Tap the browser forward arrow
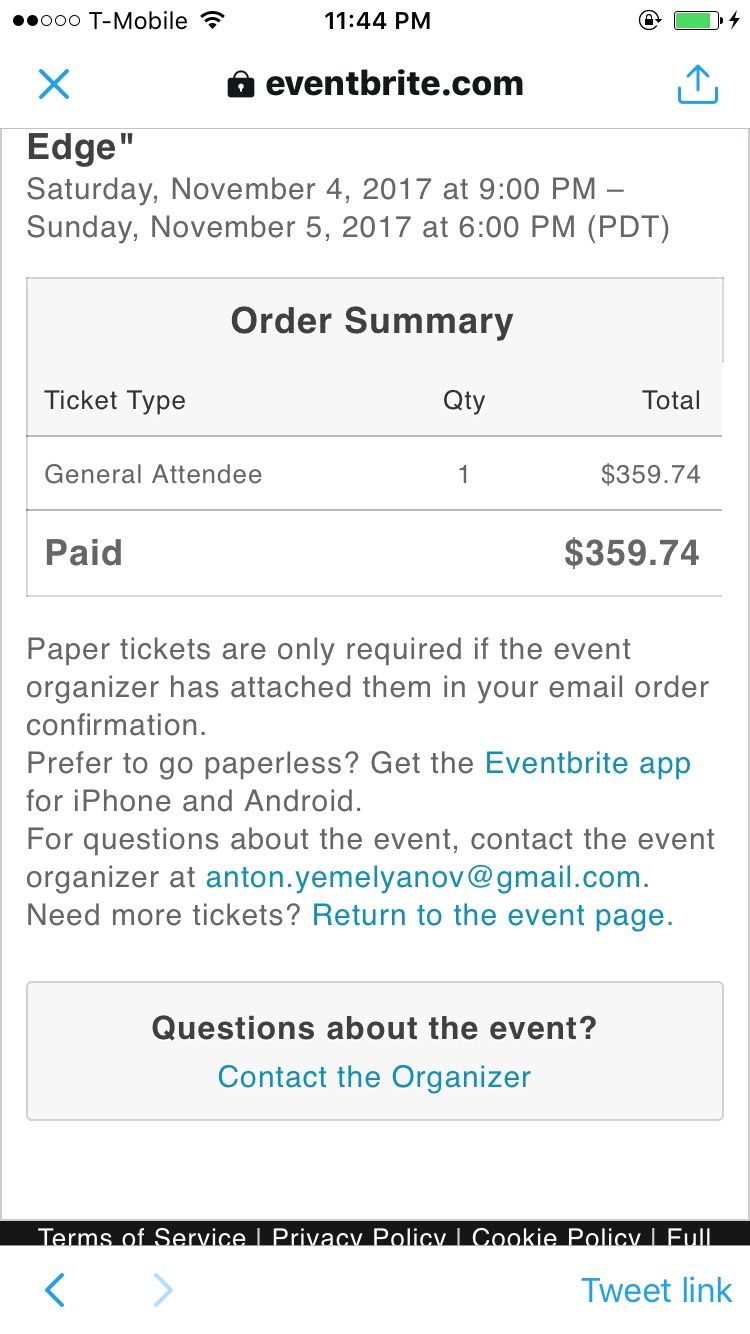 pyautogui.click(x=162, y=1290)
